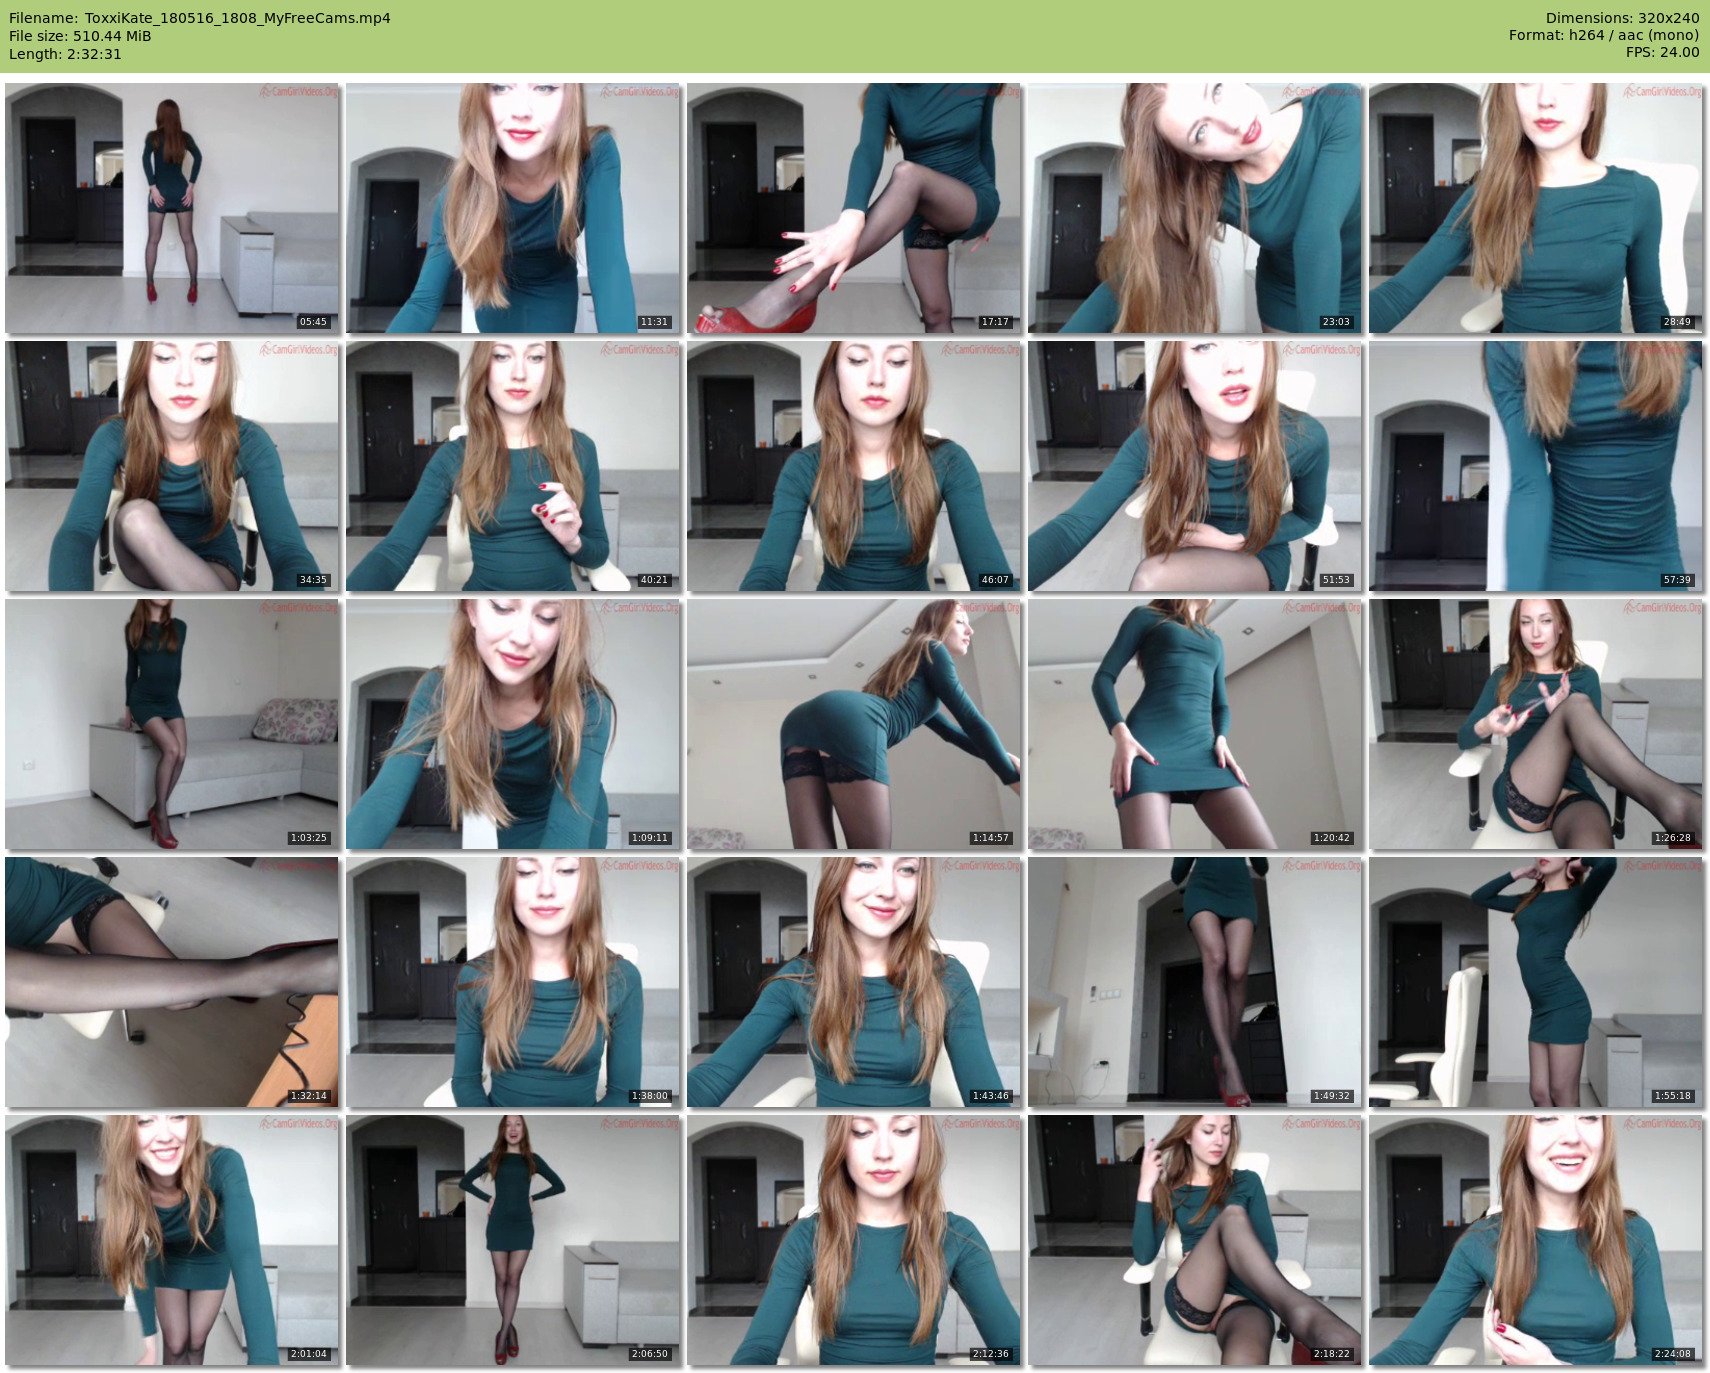1710x1373 pixels.
Task: Select the 1:32:14 frame thumbnail
Action: point(172,982)
